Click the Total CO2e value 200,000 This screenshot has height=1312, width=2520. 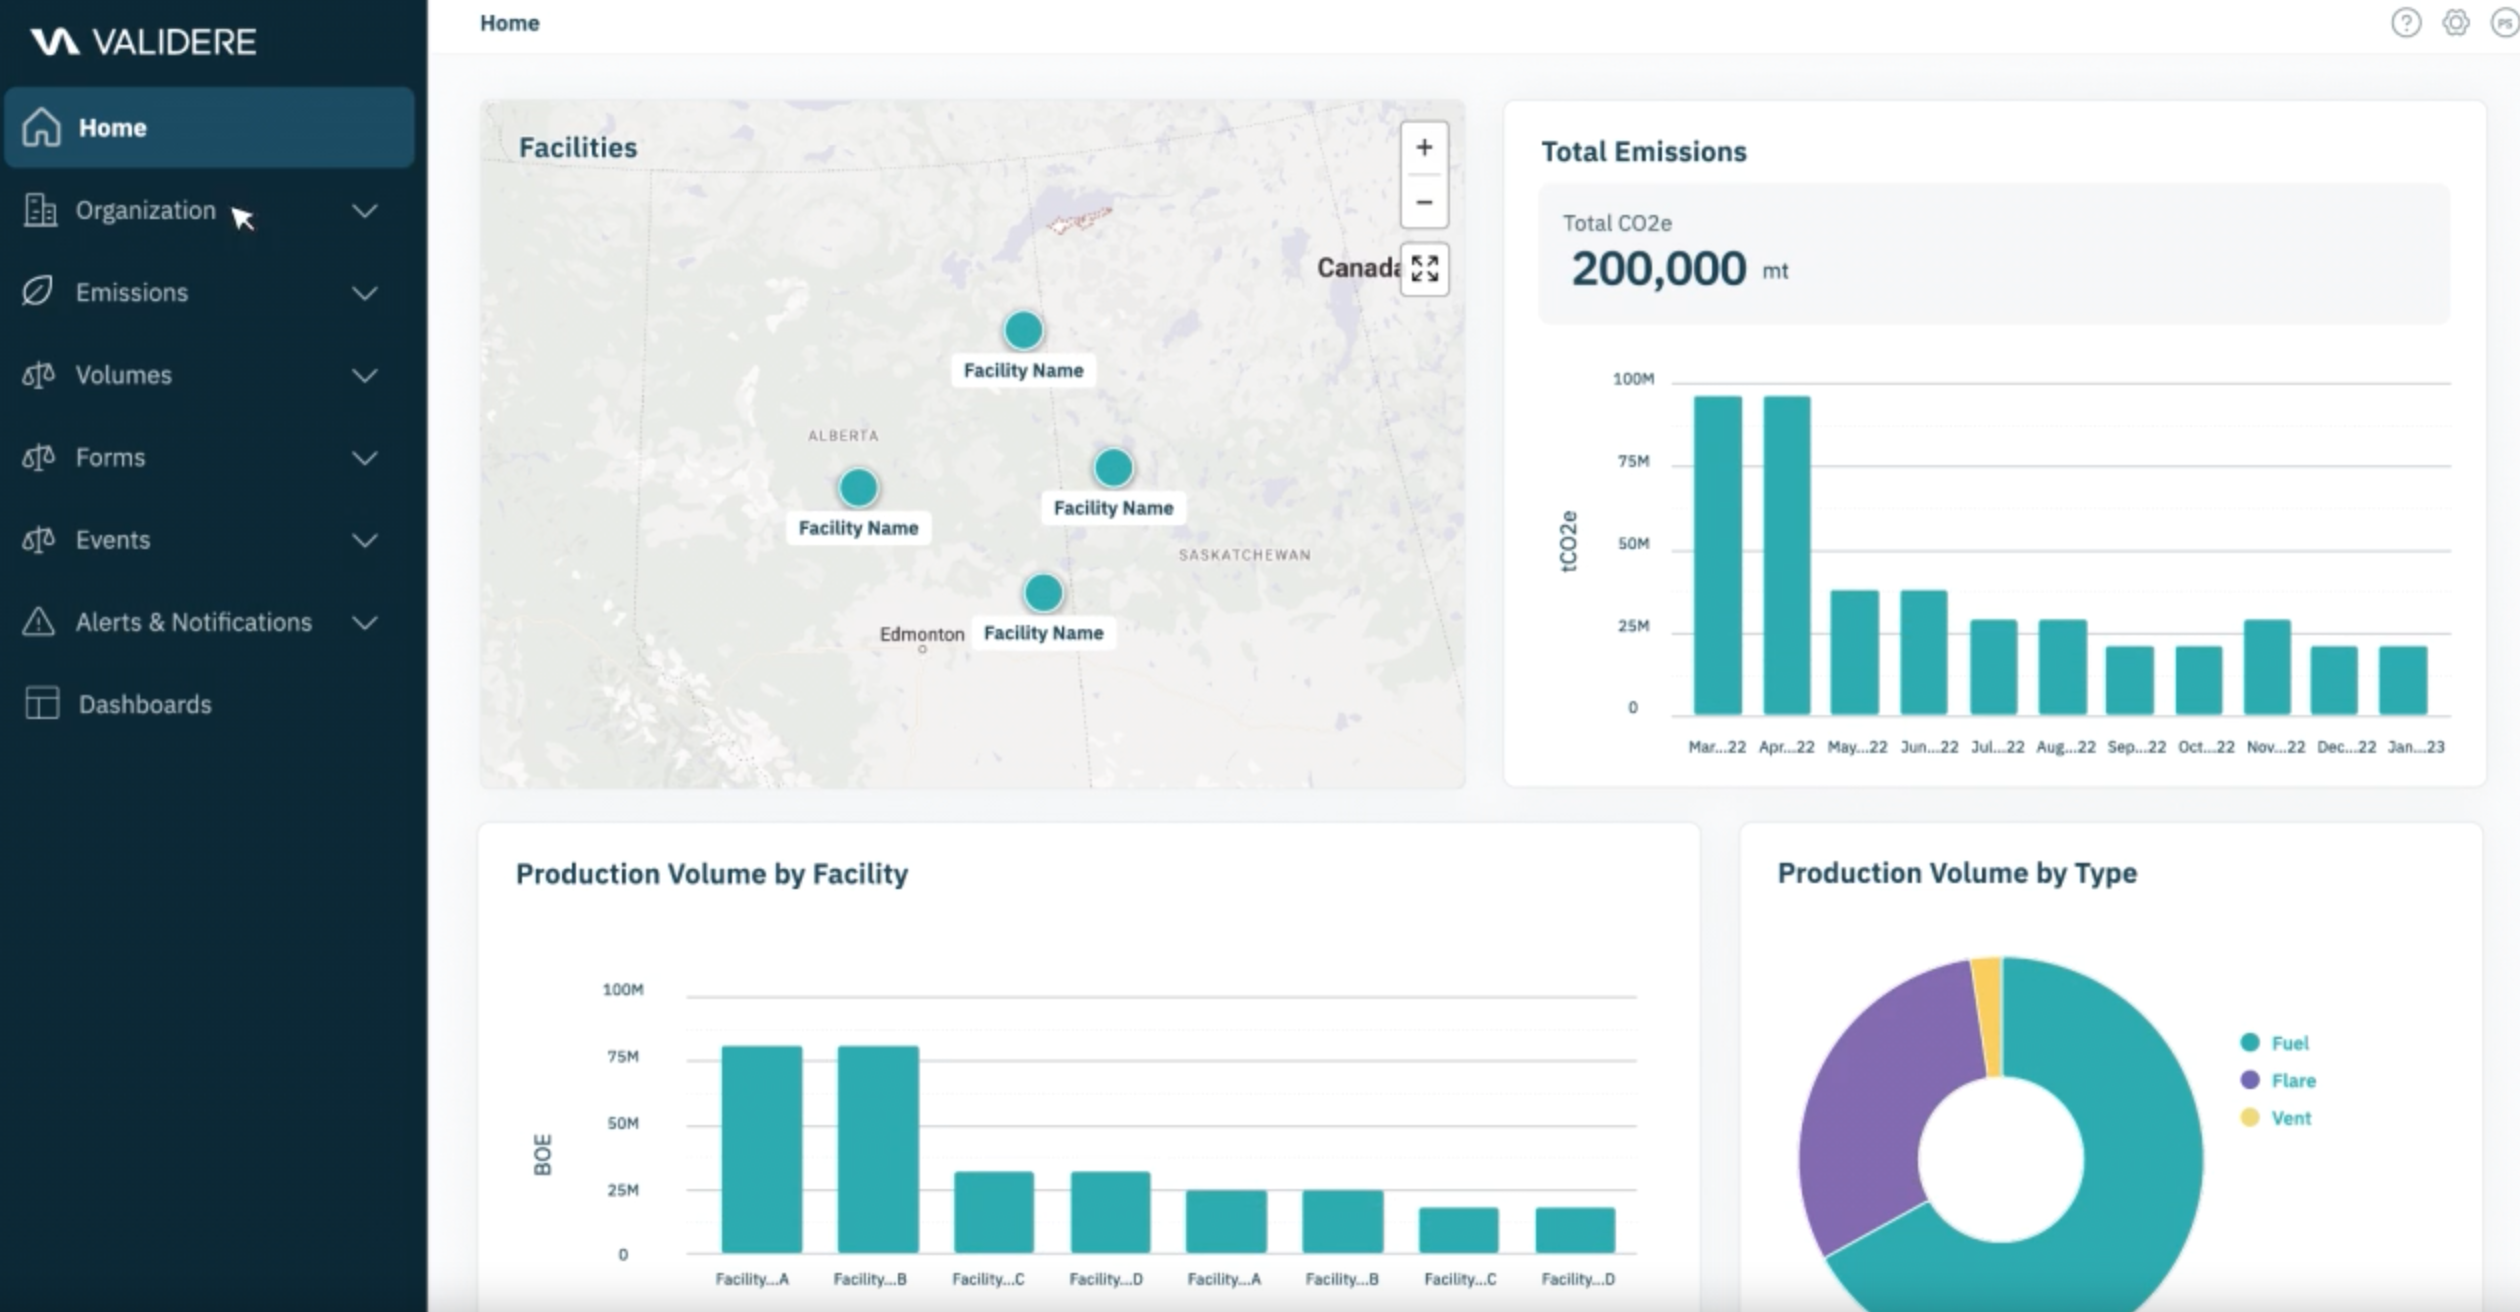point(1658,269)
